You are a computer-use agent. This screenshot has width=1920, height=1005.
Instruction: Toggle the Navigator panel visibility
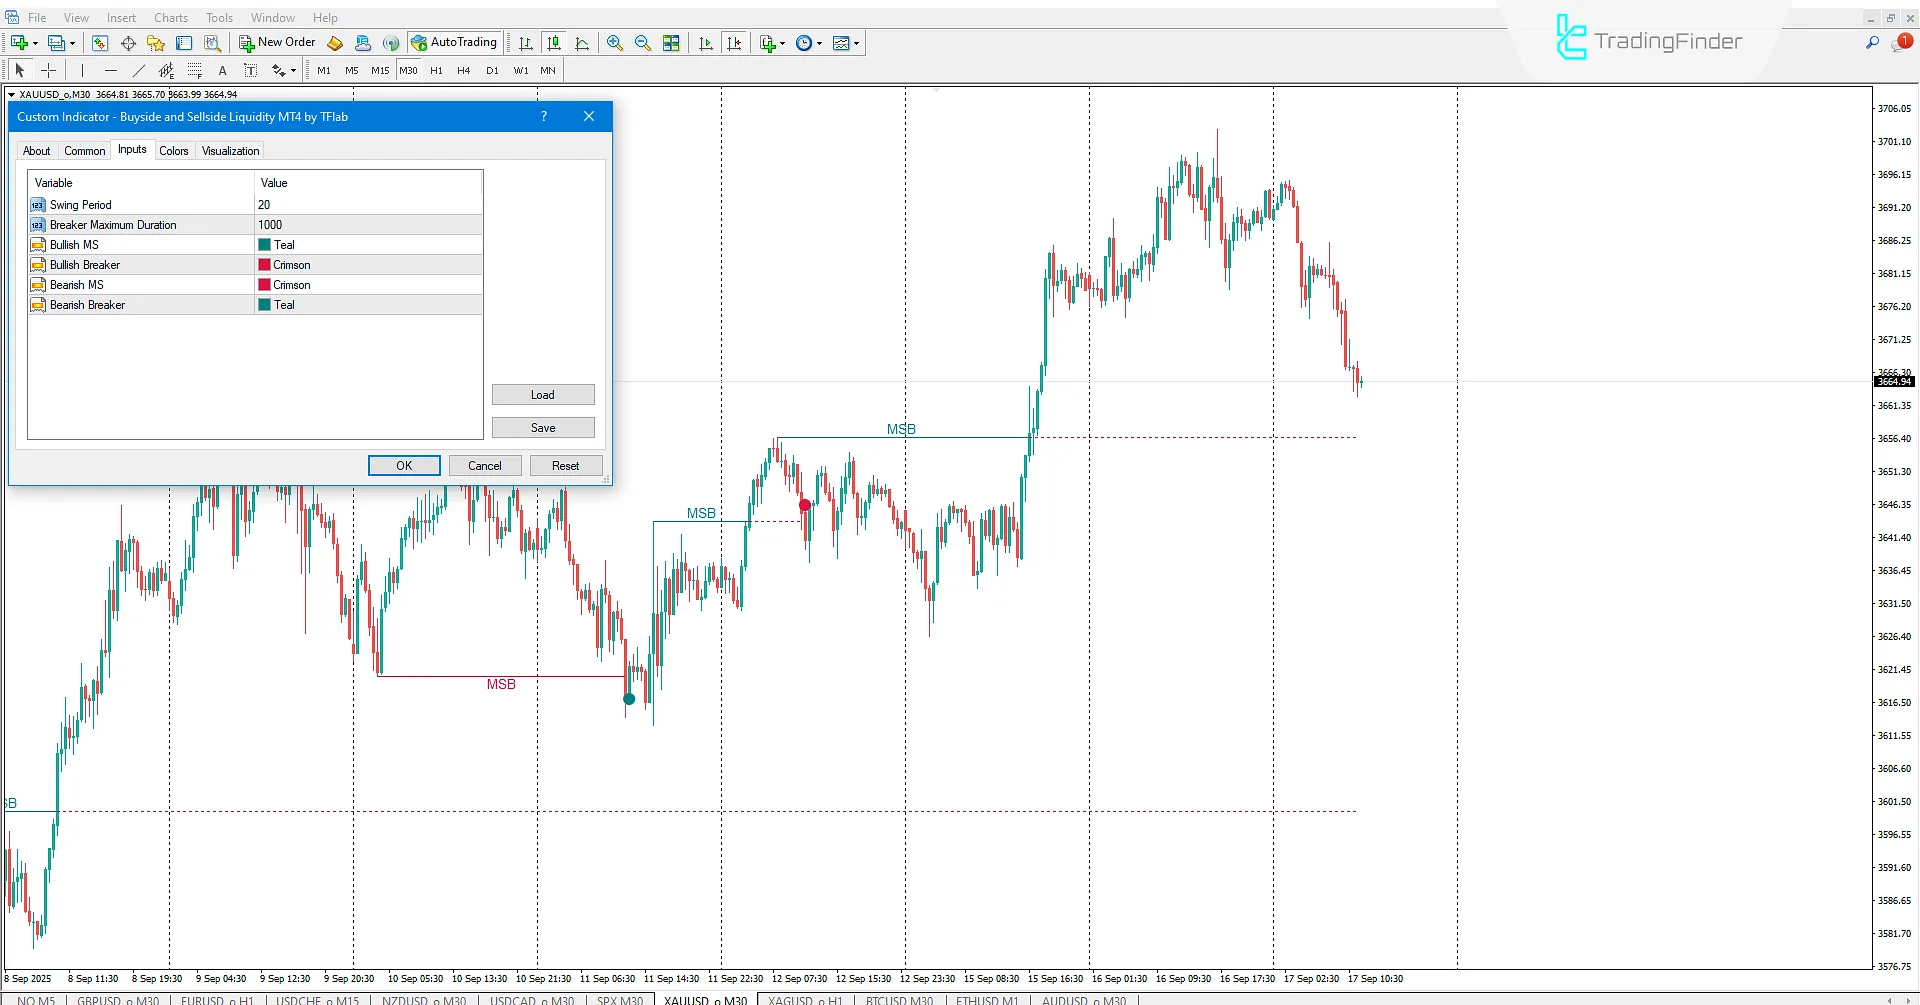128,43
